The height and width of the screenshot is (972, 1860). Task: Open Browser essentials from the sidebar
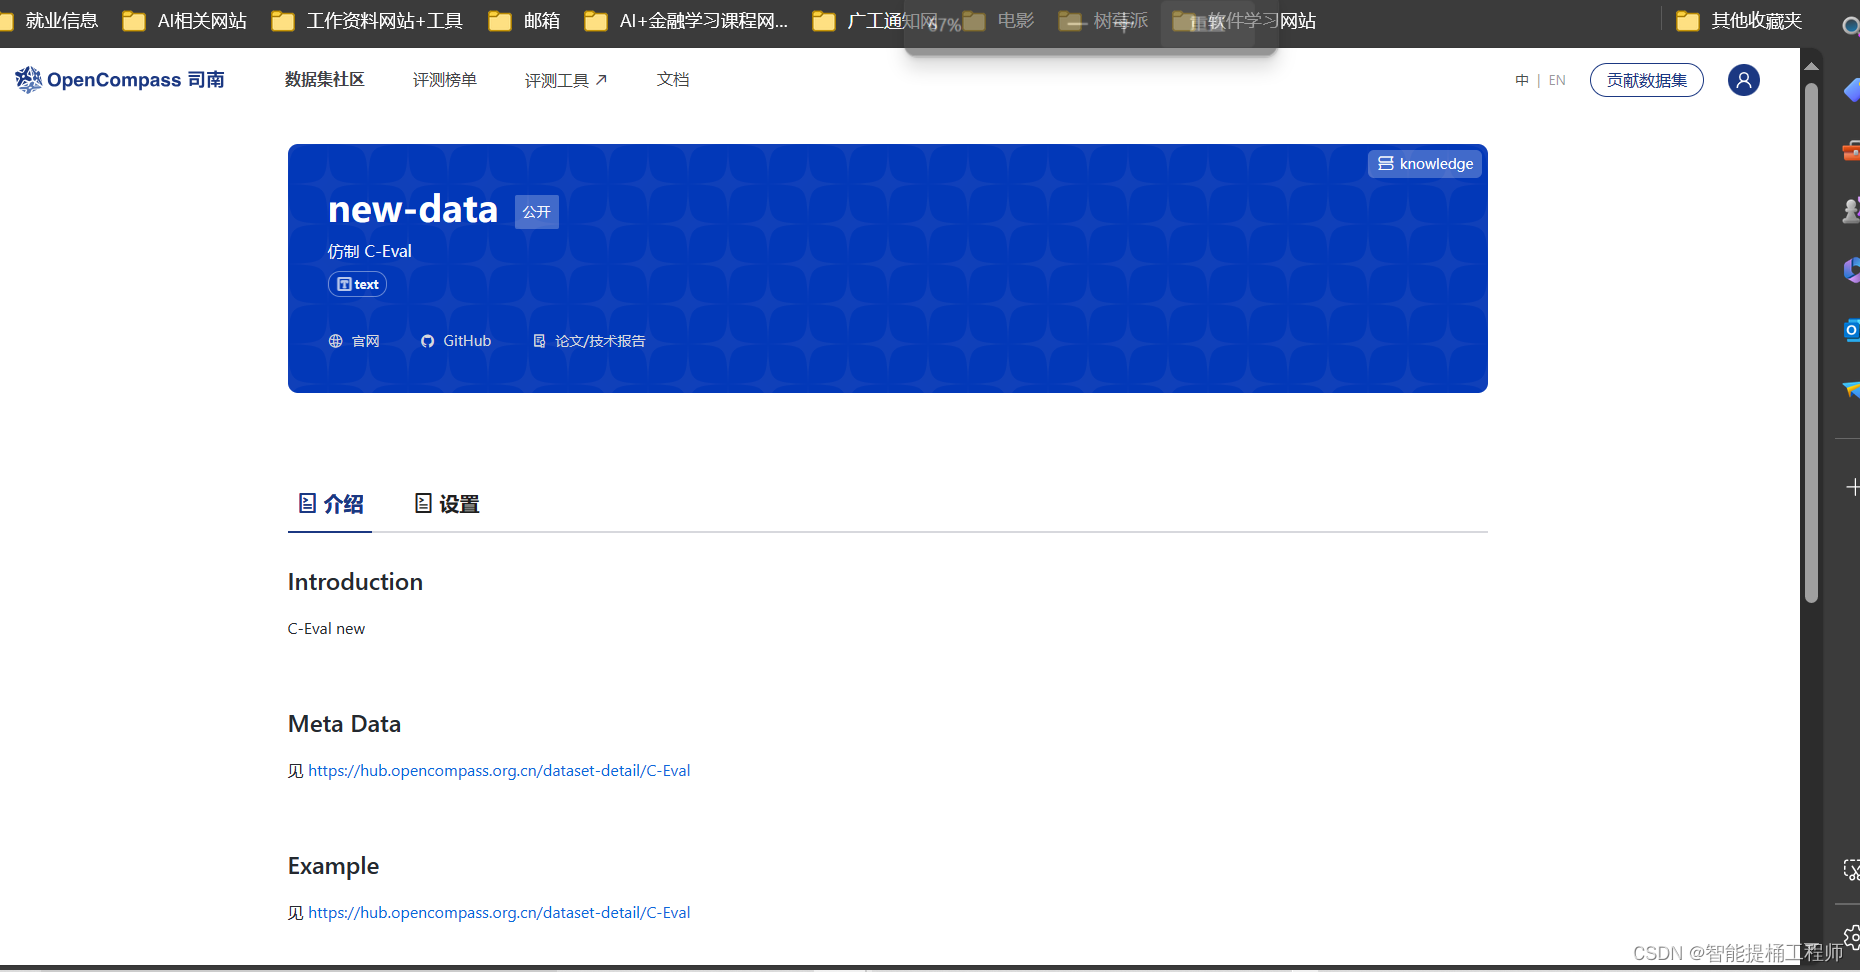[1852, 150]
